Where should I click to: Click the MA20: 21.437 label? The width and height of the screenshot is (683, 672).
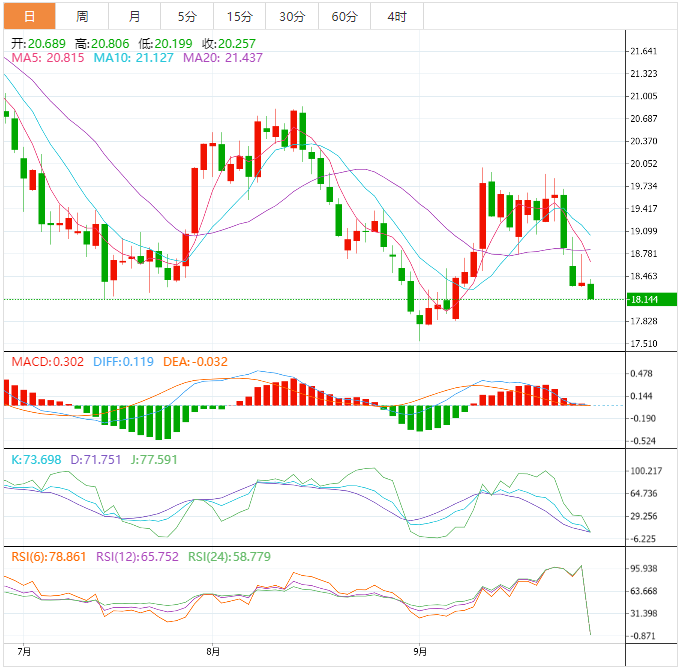pos(223,57)
